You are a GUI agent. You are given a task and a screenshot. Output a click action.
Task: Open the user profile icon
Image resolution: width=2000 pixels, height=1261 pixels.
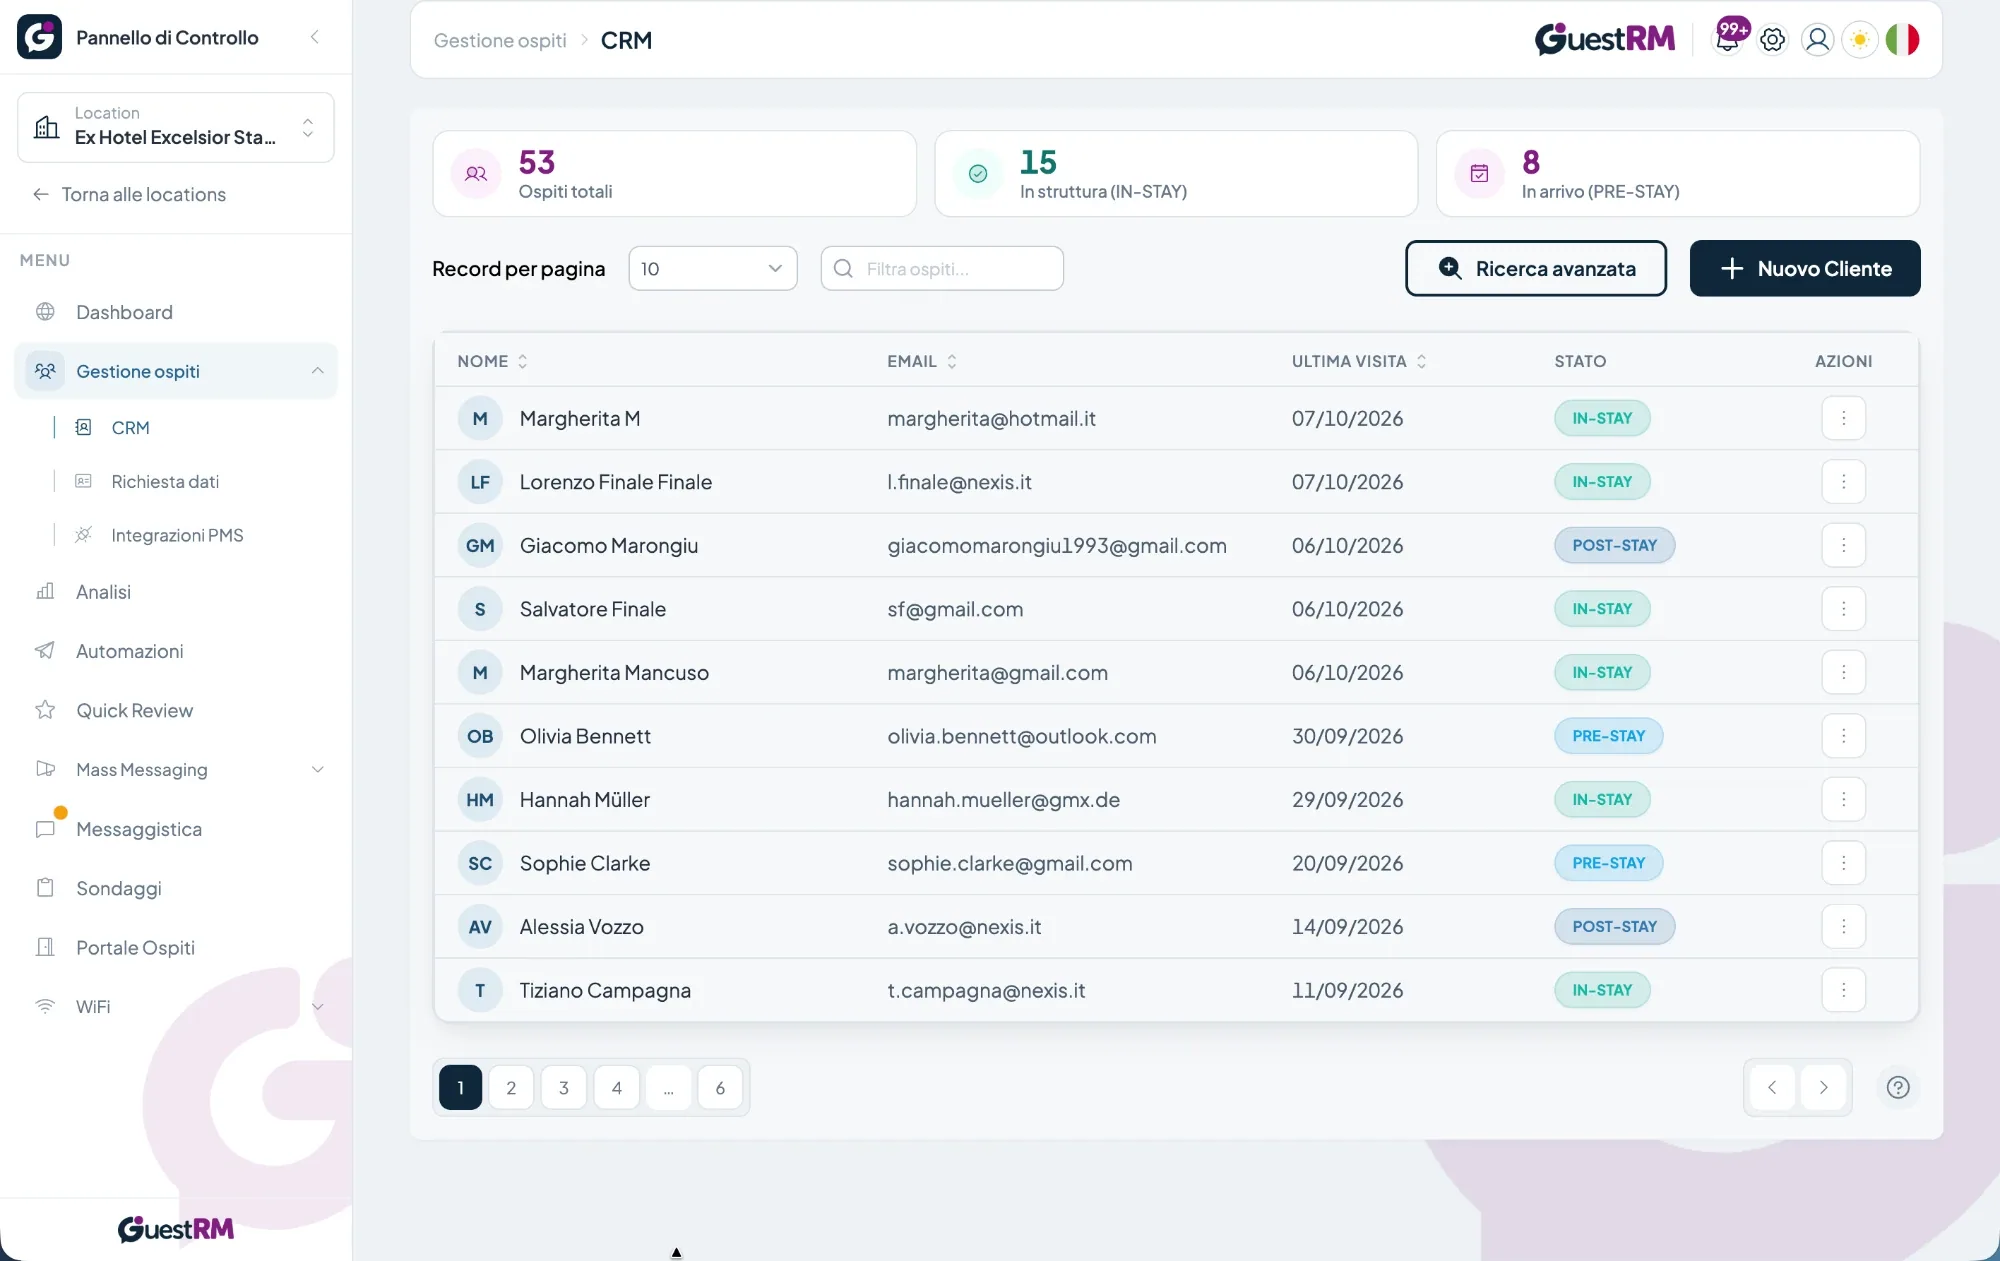[x=1817, y=40]
